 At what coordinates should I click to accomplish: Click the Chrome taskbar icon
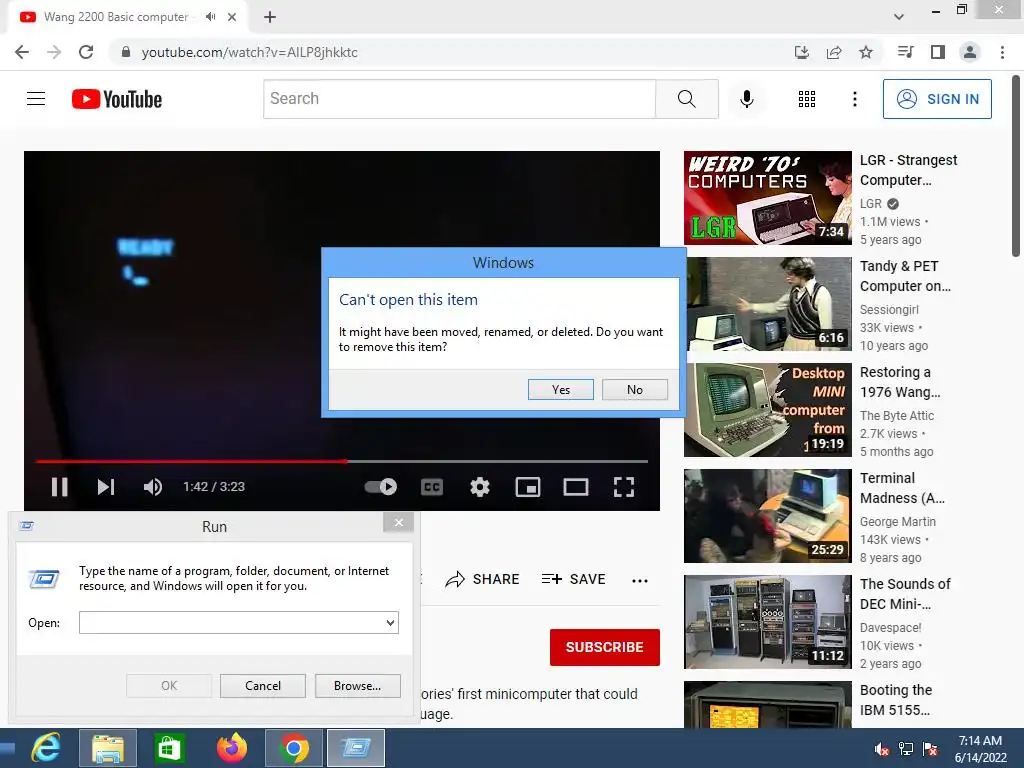point(294,748)
